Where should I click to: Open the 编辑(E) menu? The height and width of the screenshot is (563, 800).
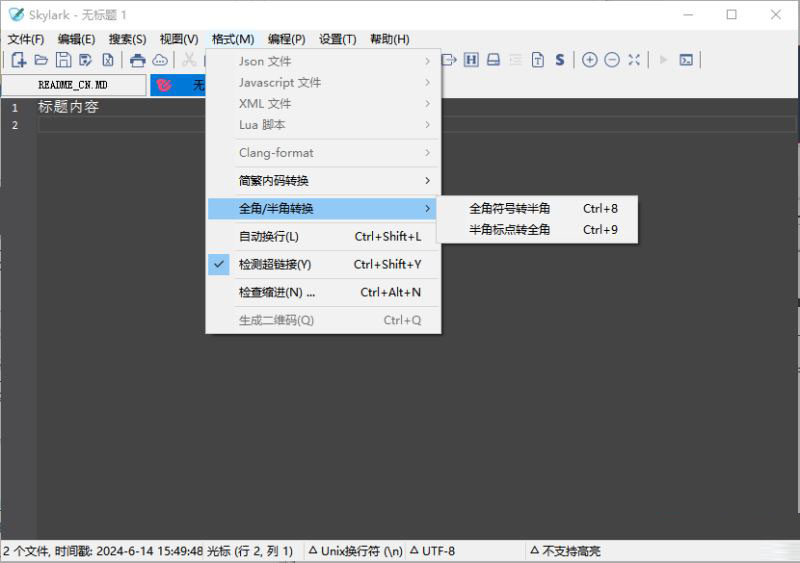[77, 39]
